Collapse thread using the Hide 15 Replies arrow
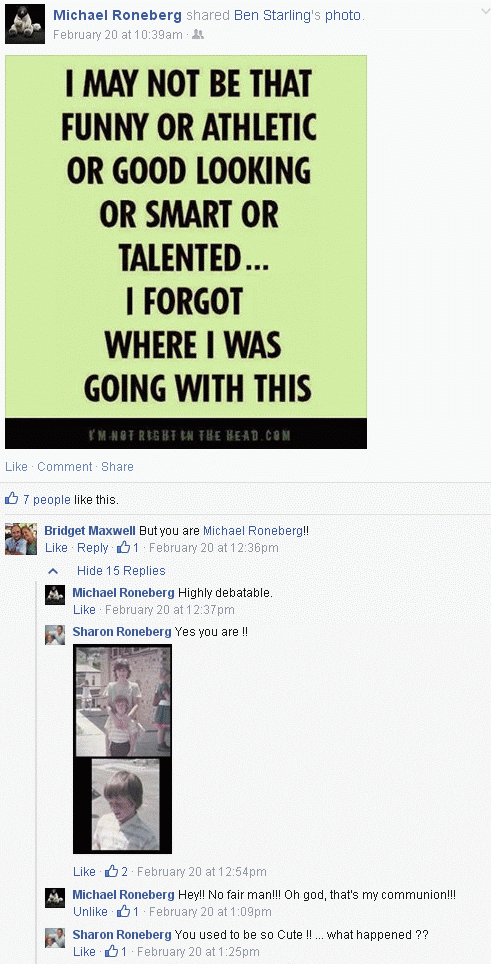The width and height of the screenshot is (491, 964). (53, 571)
